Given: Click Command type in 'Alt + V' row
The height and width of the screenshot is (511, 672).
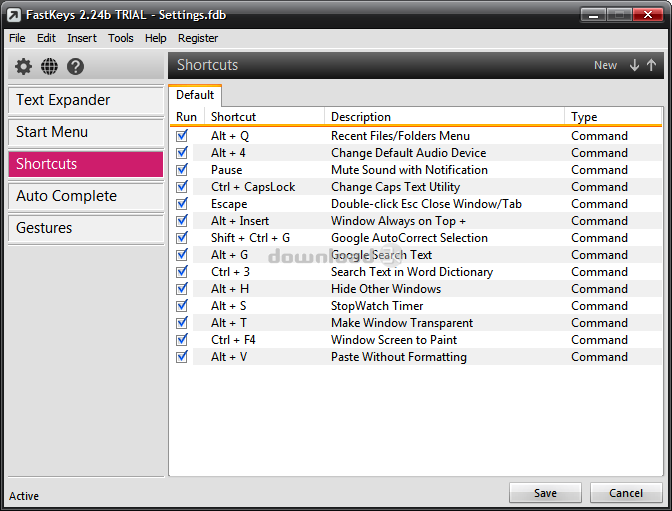Looking at the screenshot, I should click(x=599, y=357).
